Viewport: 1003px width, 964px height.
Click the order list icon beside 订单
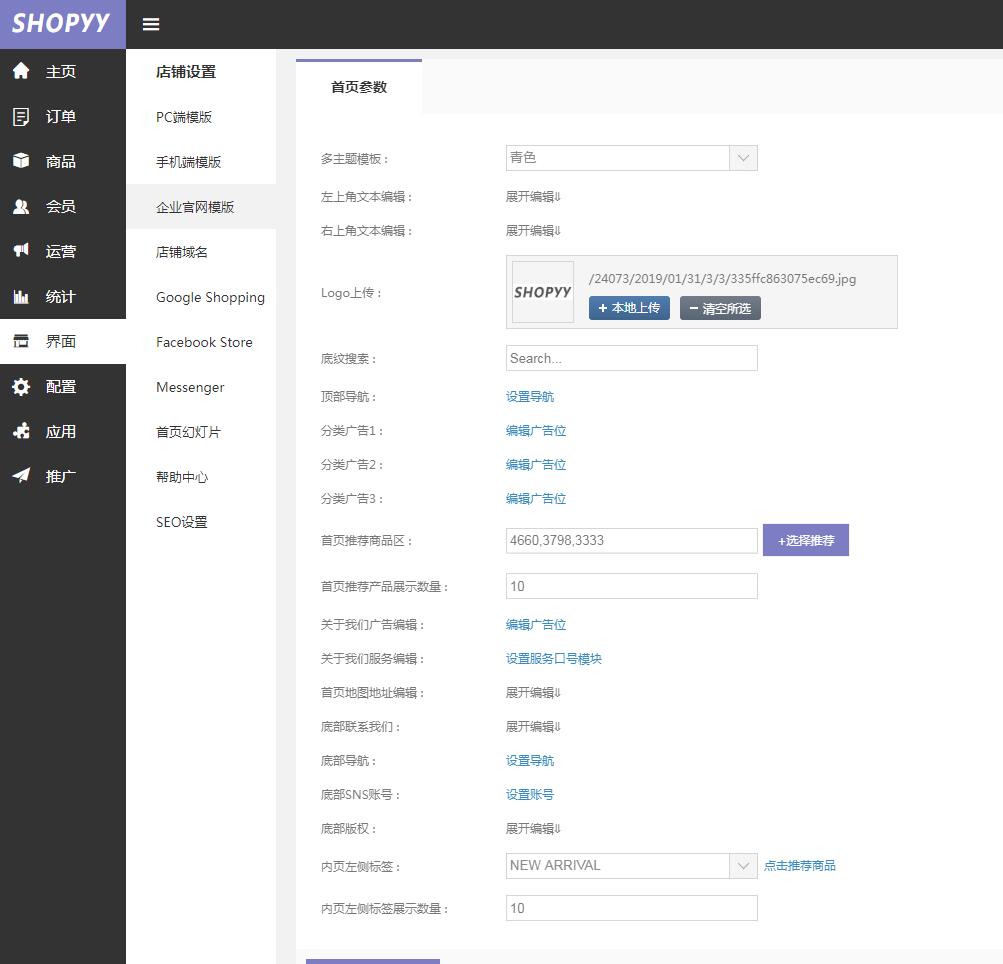[21, 116]
